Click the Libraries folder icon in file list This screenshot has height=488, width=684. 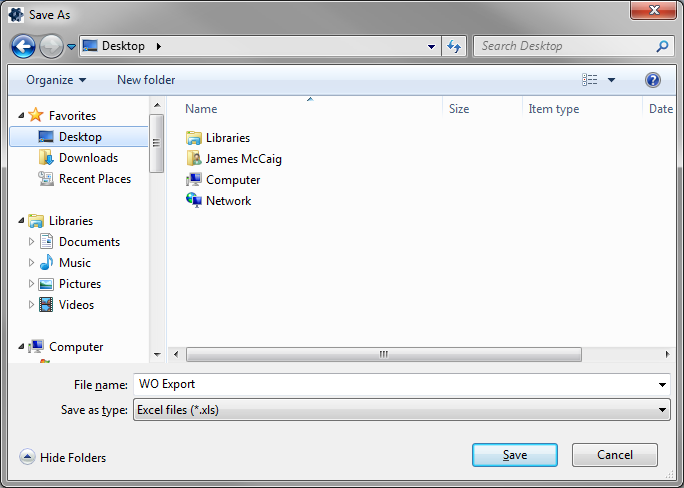tap(194, 138)
